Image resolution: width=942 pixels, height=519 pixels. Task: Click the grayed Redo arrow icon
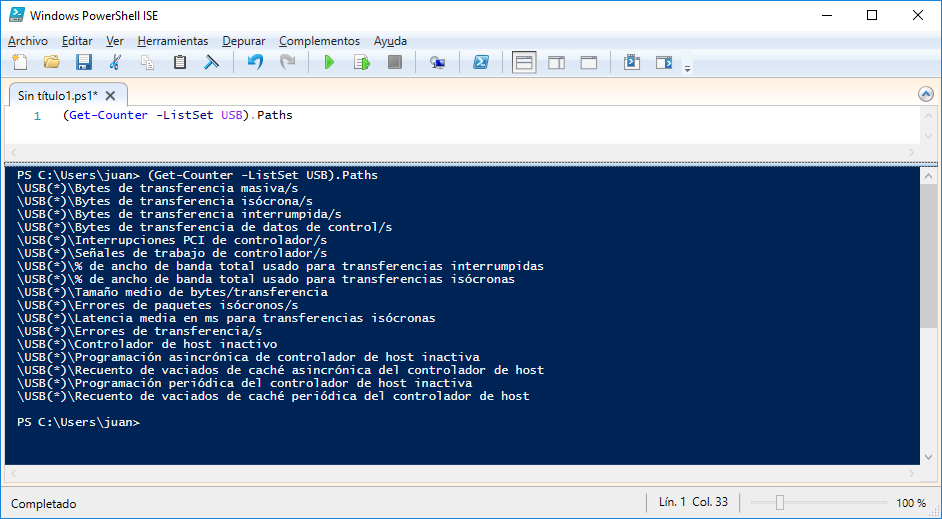[x=288, y=62]
